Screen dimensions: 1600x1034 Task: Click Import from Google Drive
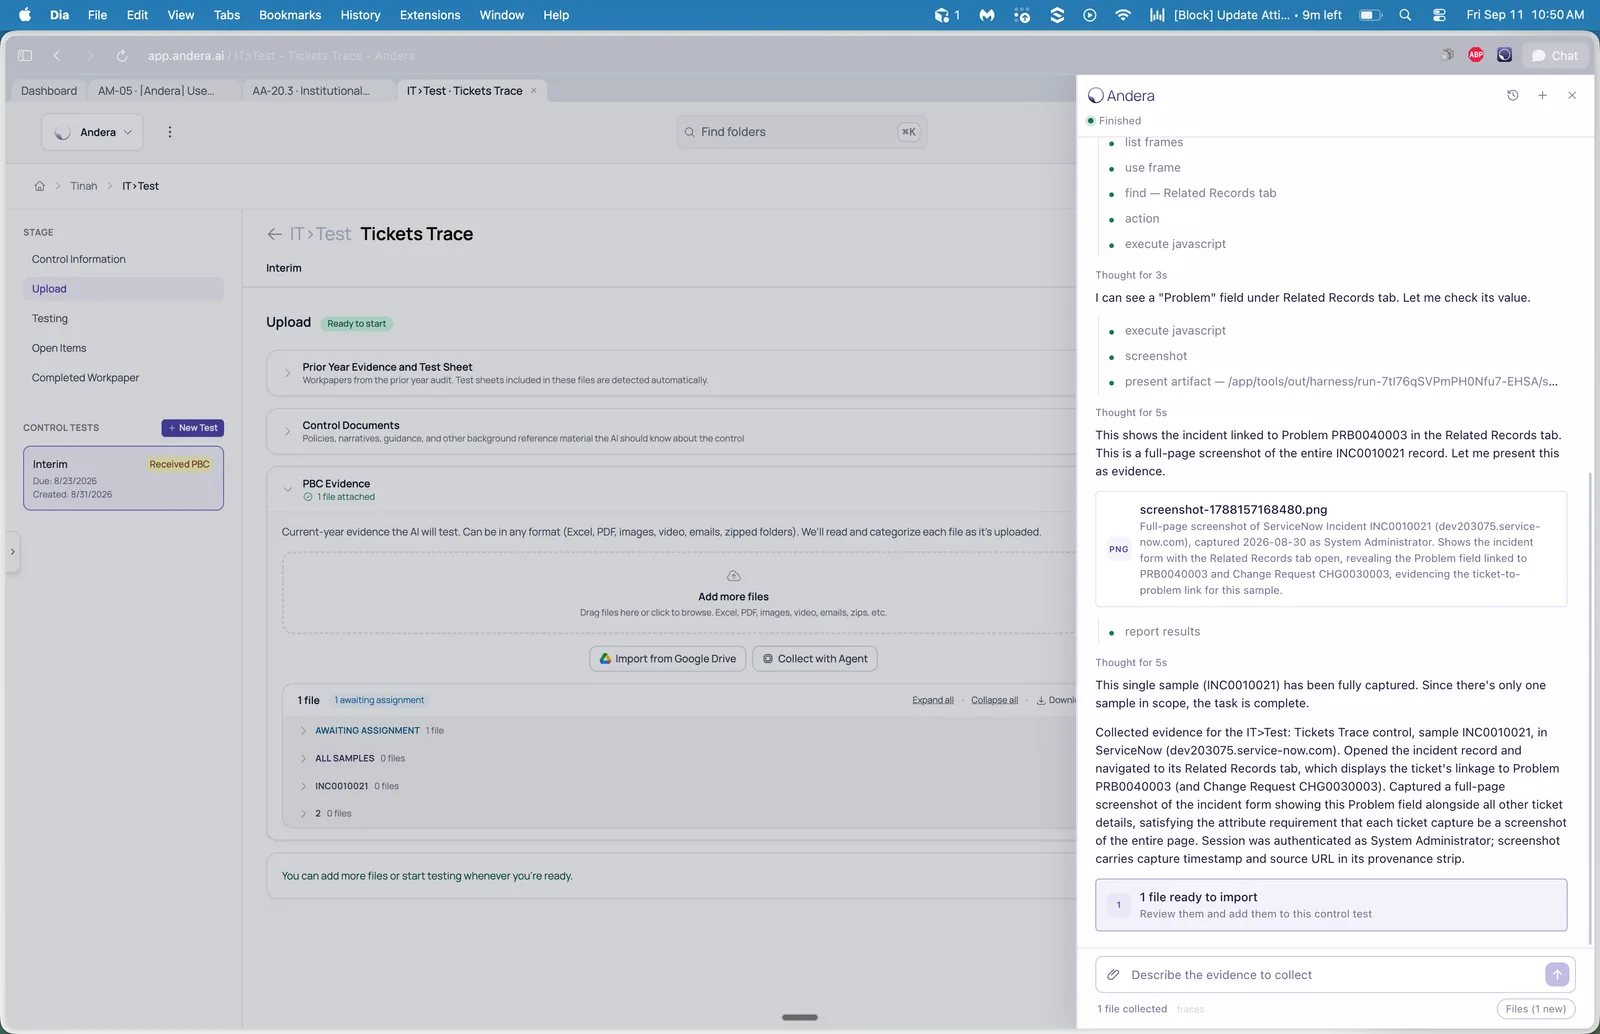[667, 659]
